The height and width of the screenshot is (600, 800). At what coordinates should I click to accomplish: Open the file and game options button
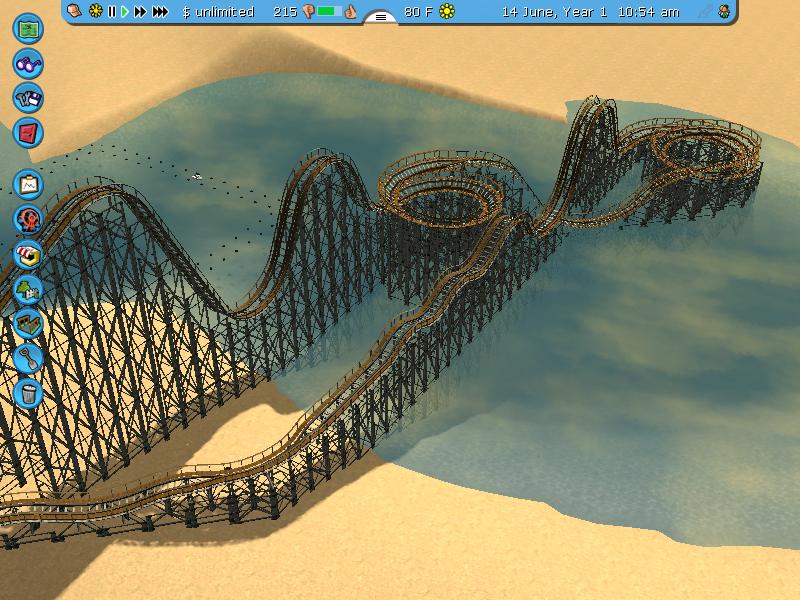point(28,98)
